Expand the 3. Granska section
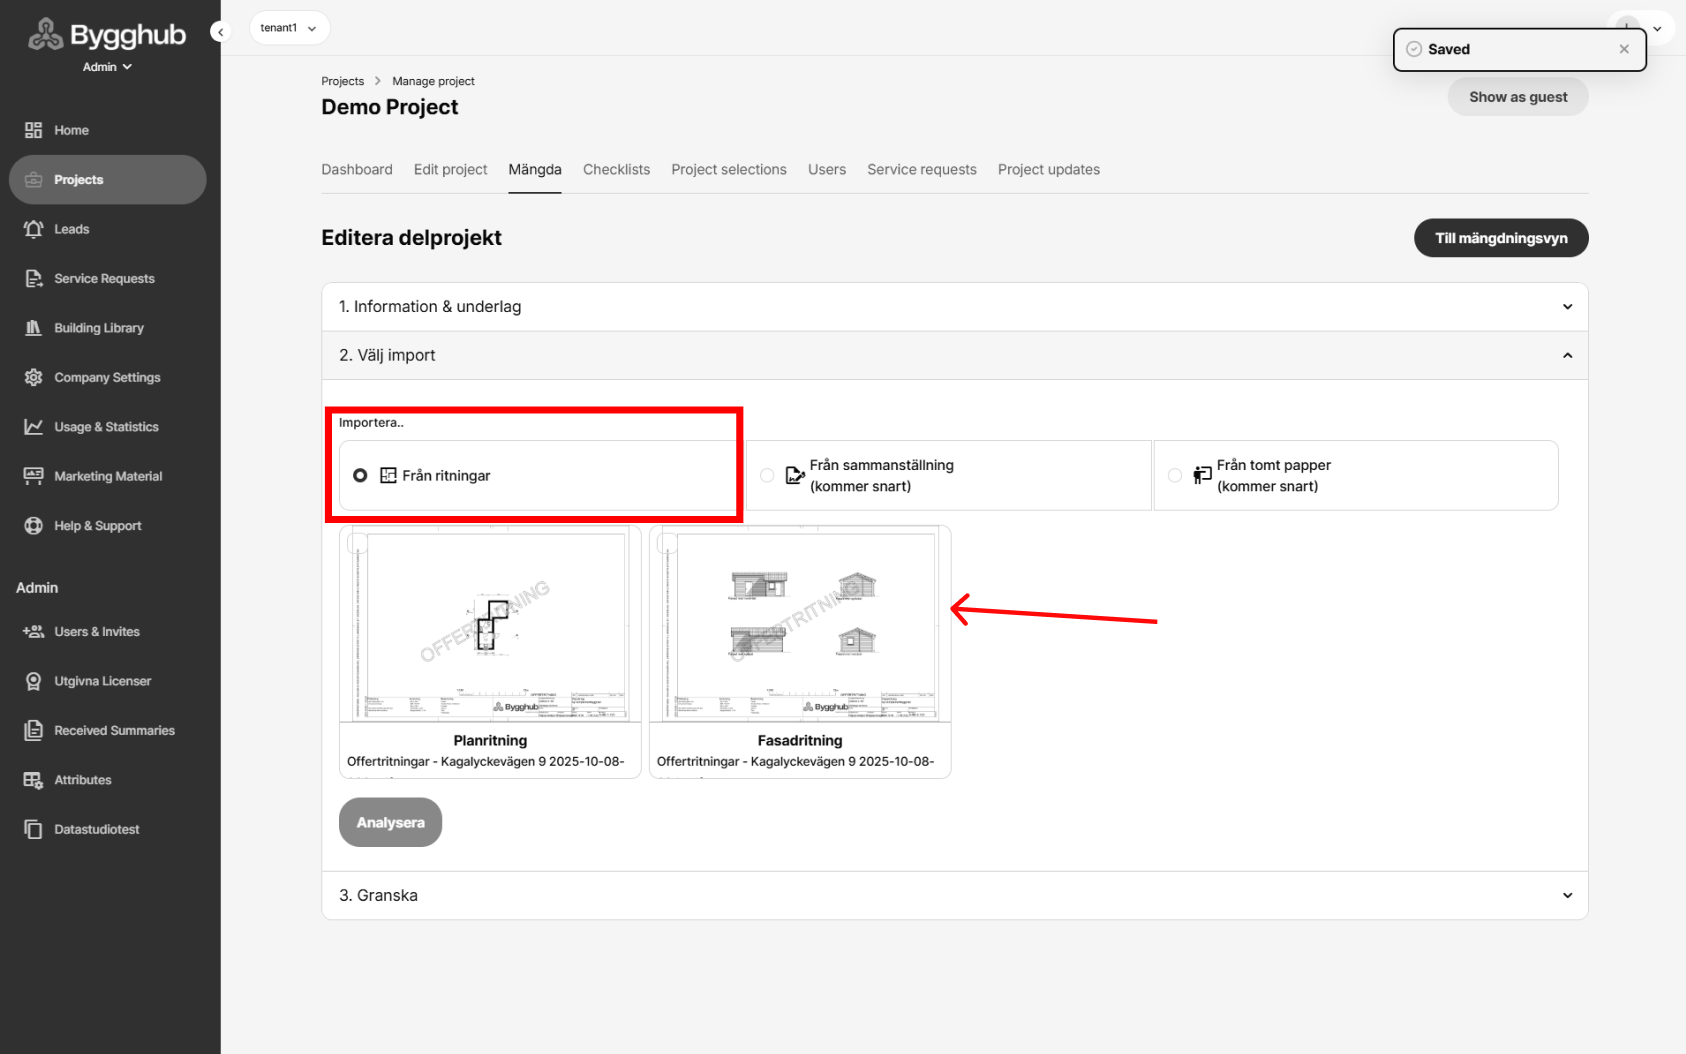 [x=954, y=896]
